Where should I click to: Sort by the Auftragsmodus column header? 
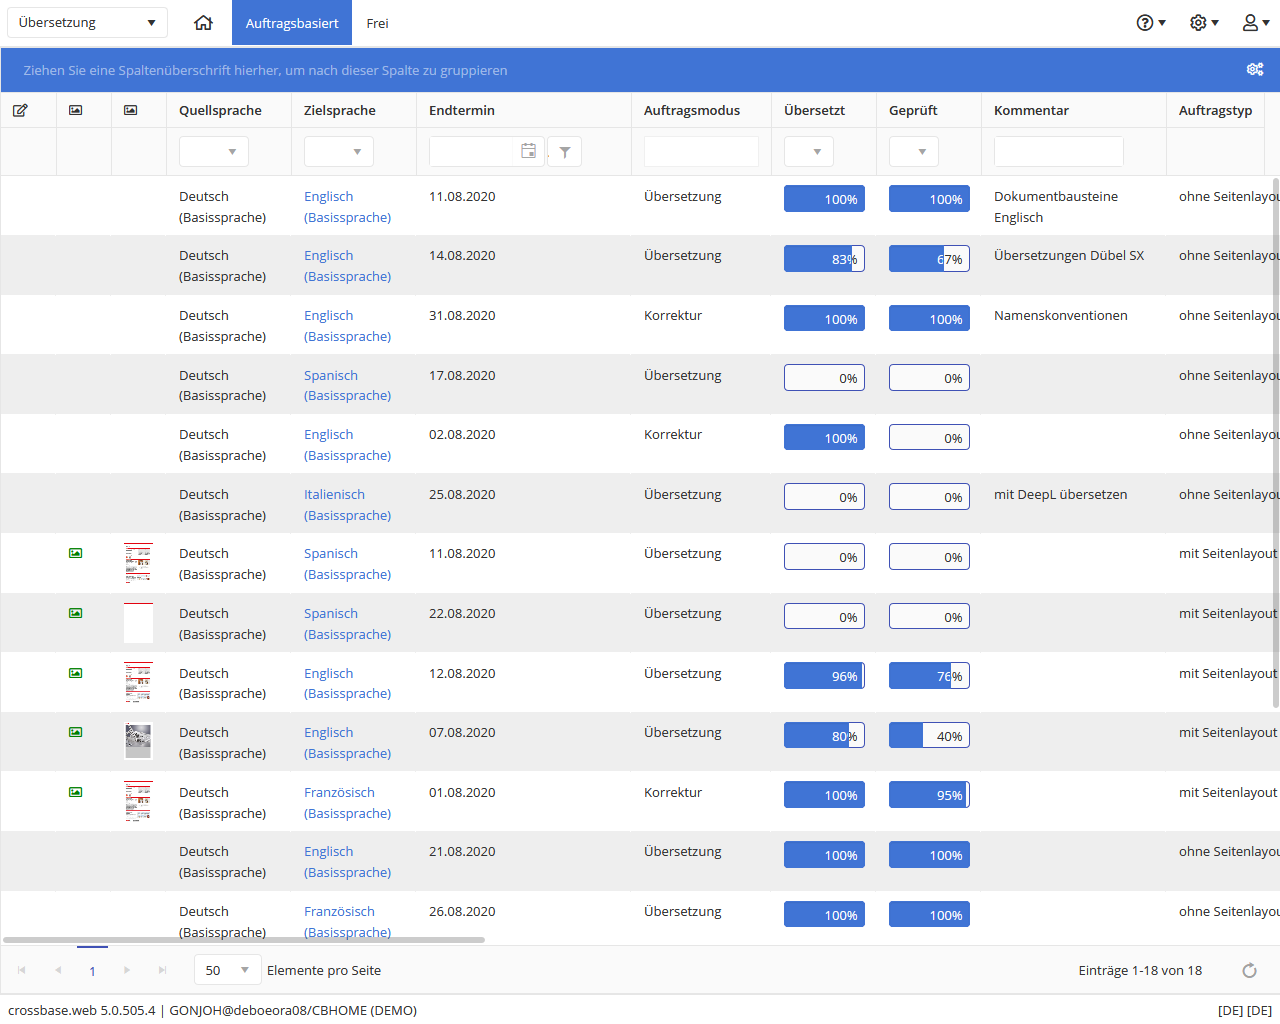pos(692,110)
